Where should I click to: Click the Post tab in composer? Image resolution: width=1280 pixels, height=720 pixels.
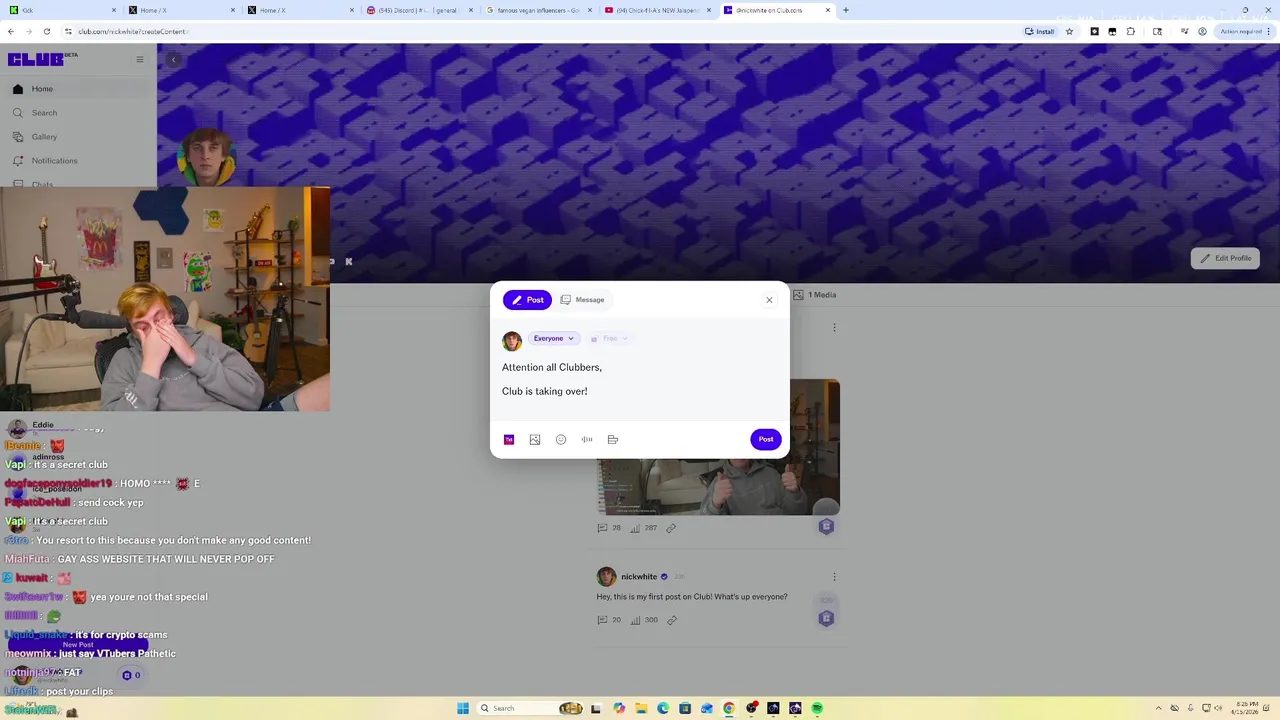527,300
